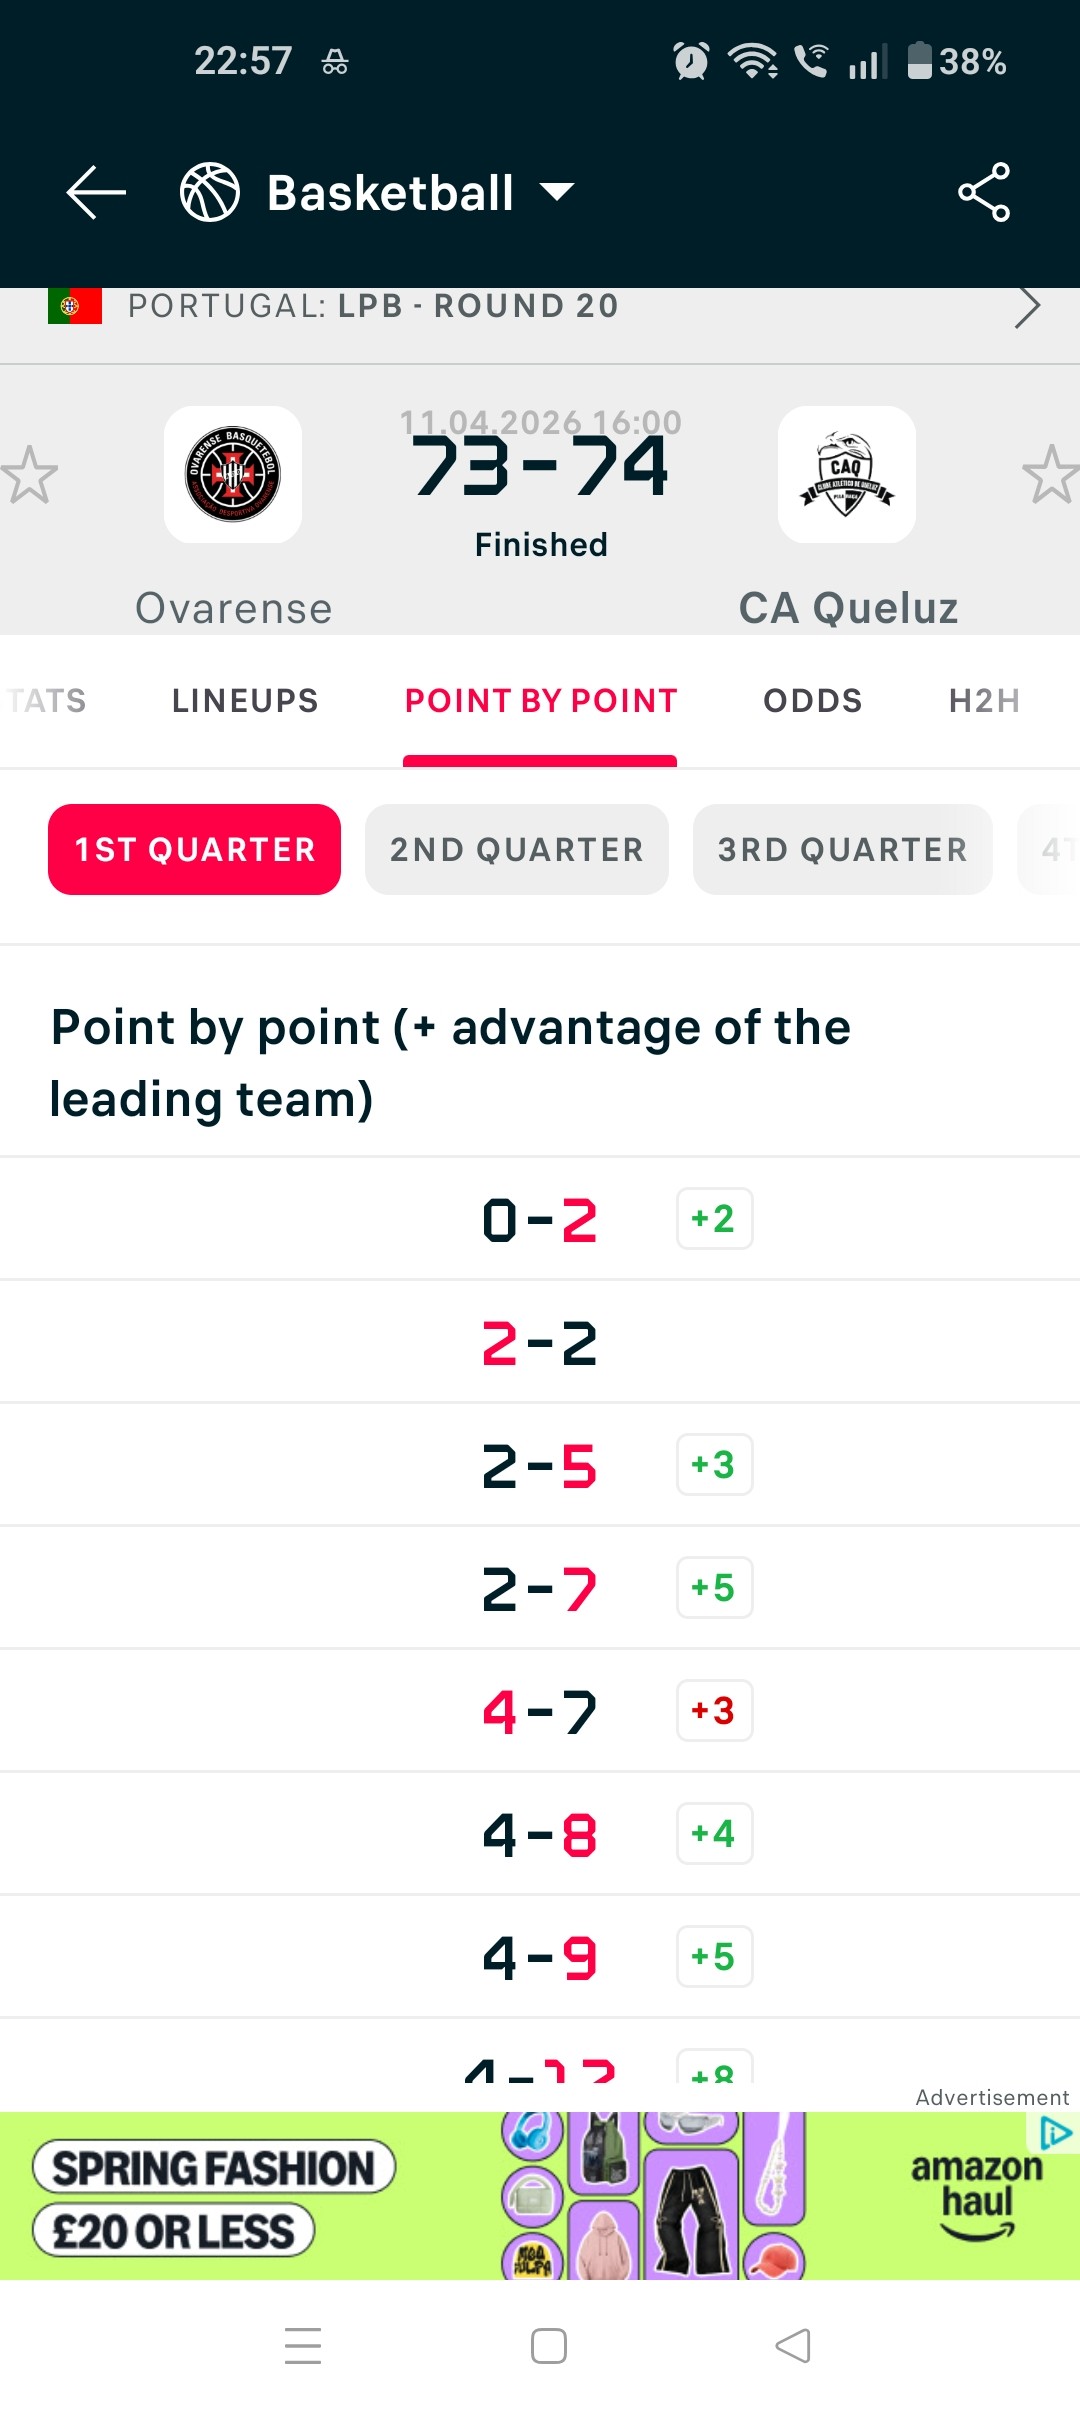Tap Android recent apps menu icon
The height and width of the screenshot is (2412, 1080).
point(303,2345)
